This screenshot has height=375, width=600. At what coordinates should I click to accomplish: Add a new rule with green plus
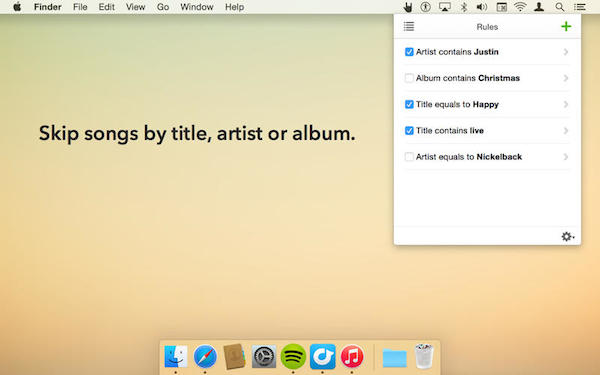pos(566,26)
